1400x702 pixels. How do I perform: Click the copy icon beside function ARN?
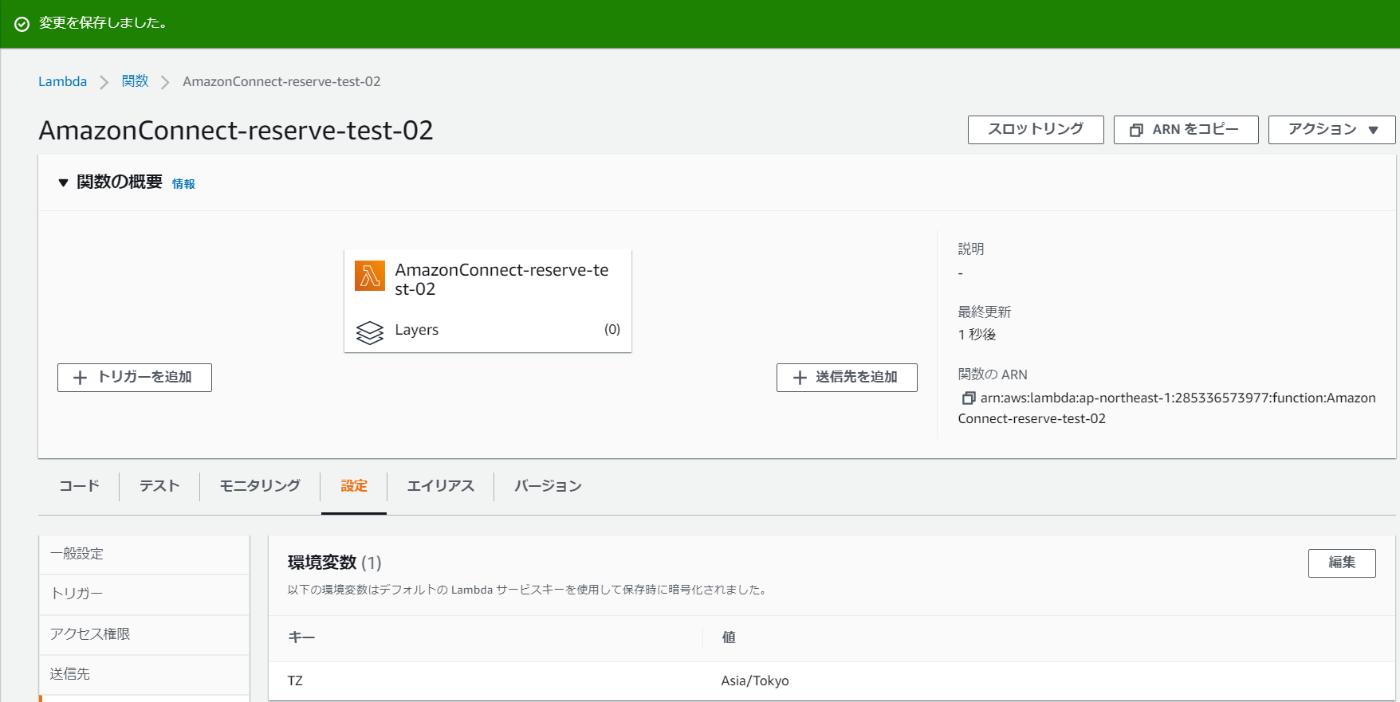(x=968, y=398)
